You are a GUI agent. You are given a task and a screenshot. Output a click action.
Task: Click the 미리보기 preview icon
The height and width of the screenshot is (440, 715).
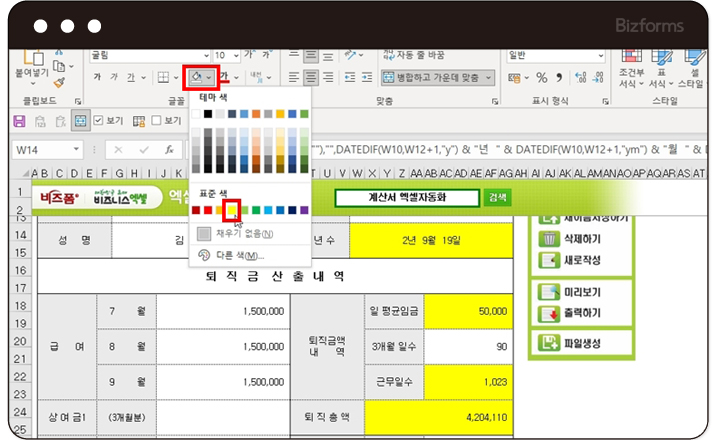pos(549,292)
